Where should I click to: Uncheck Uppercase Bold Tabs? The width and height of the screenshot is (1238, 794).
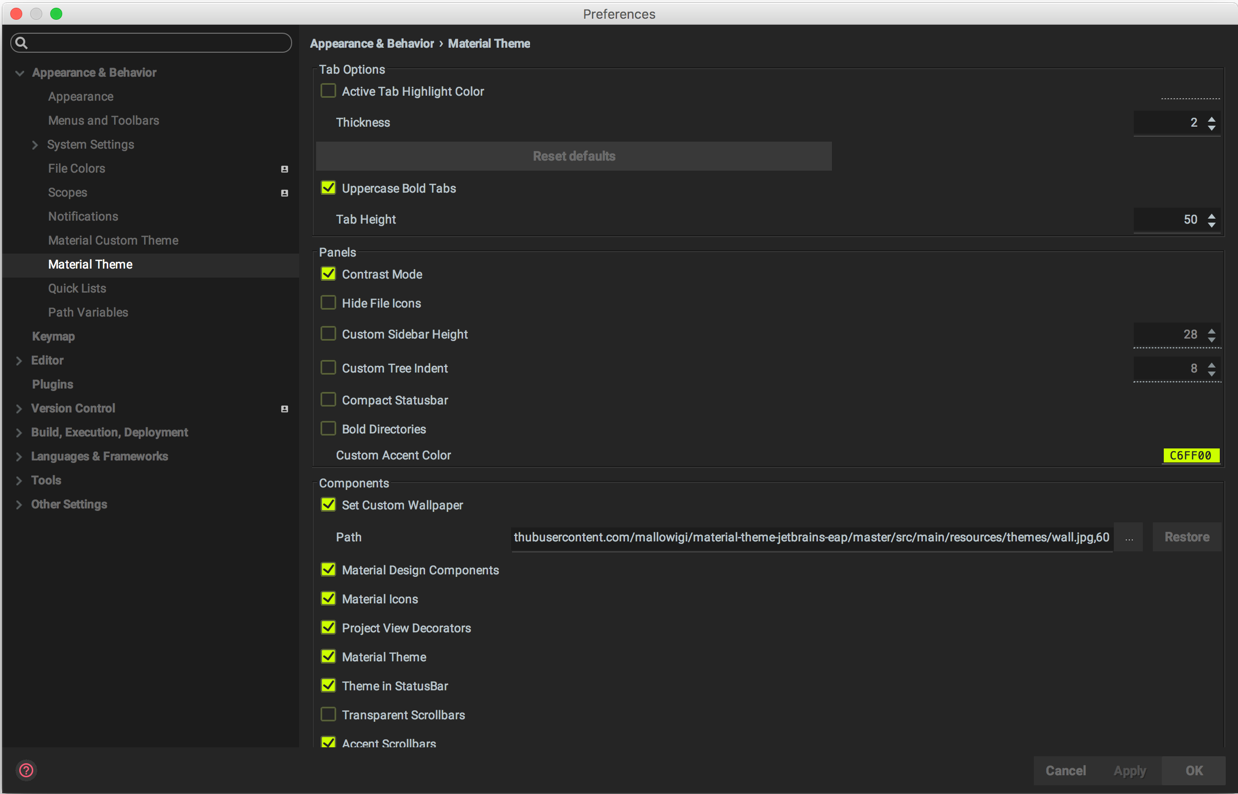(328, 188)
